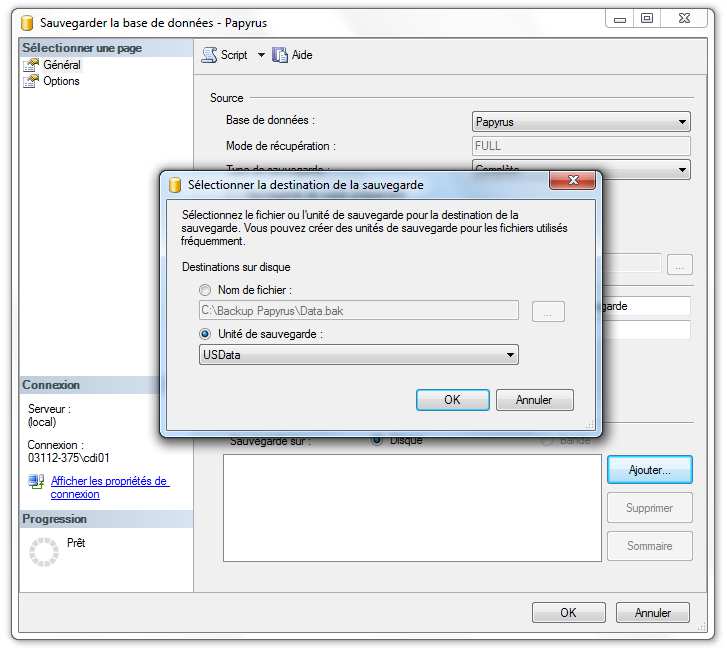Click Annuler in the destination dialog
Viewport: 727px width, 652px height.
(534, 400)
